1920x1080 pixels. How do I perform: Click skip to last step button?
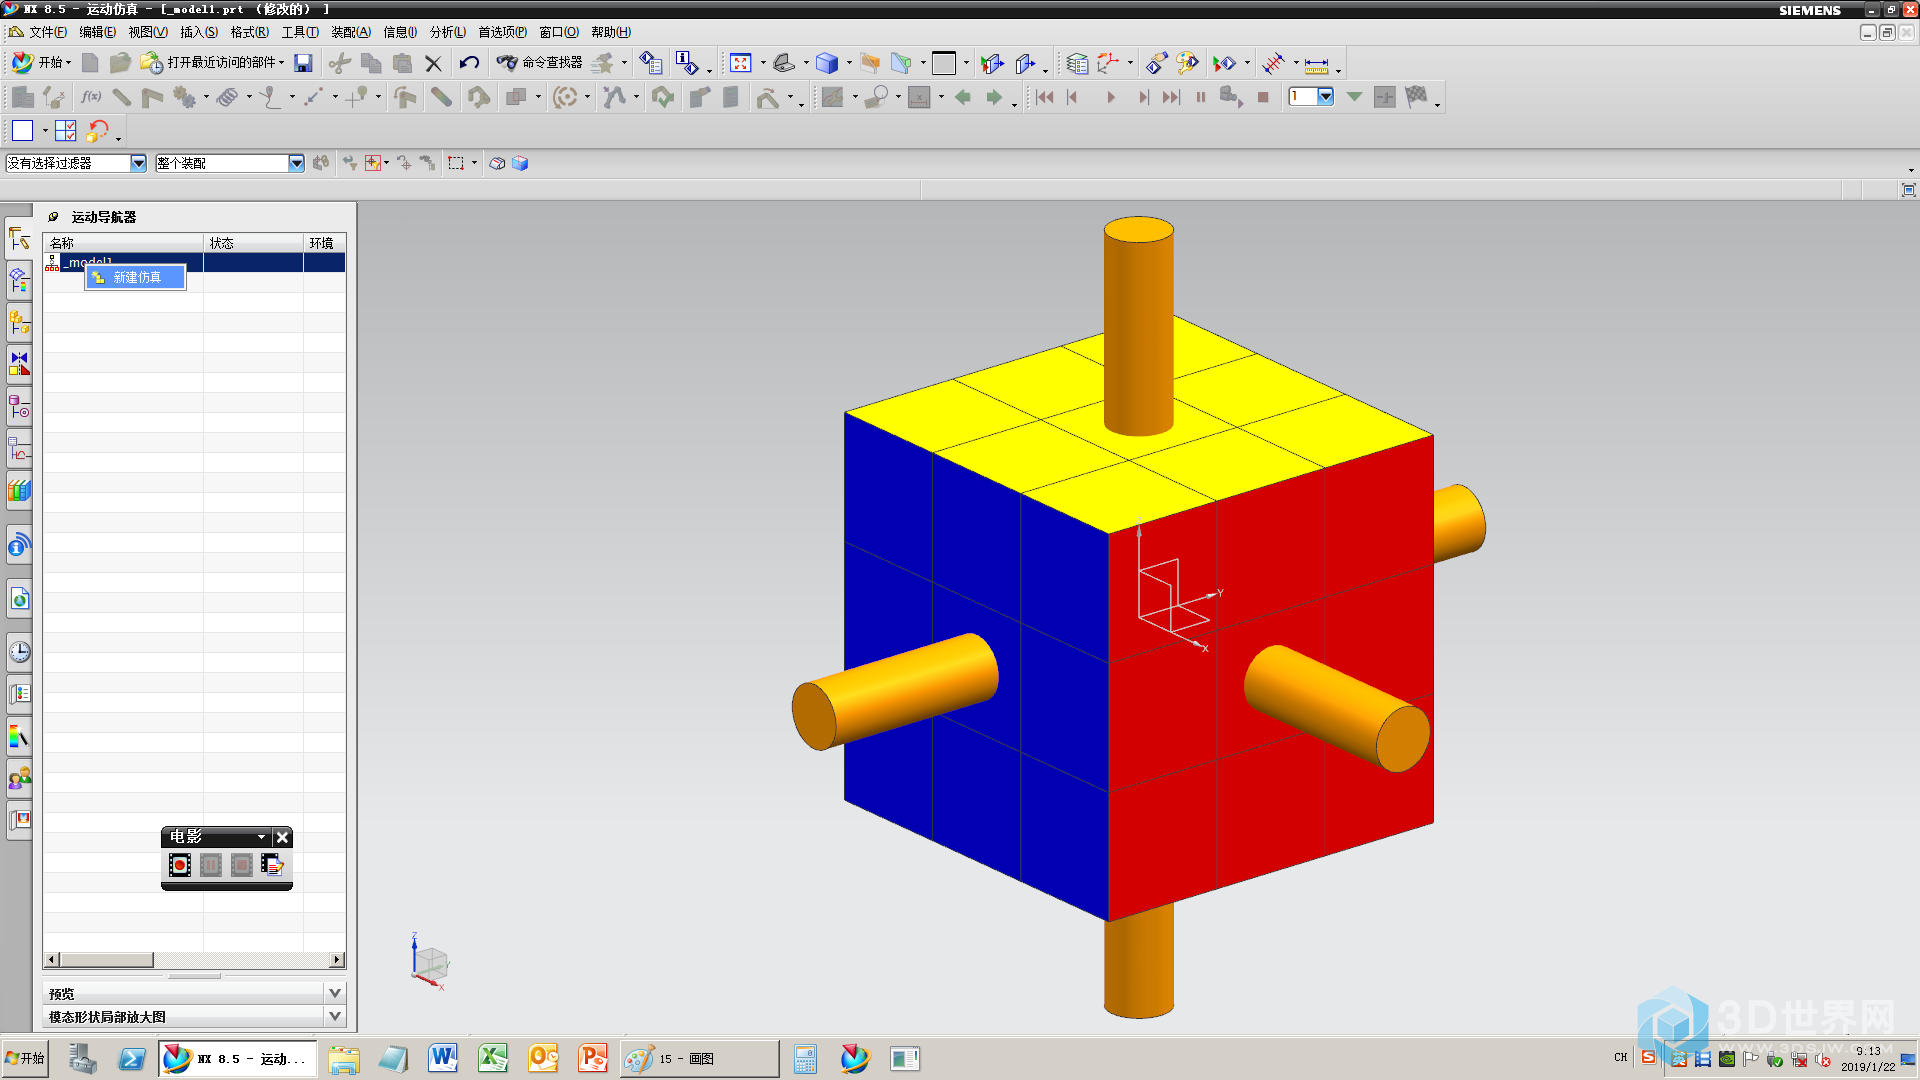point(1171,97)
